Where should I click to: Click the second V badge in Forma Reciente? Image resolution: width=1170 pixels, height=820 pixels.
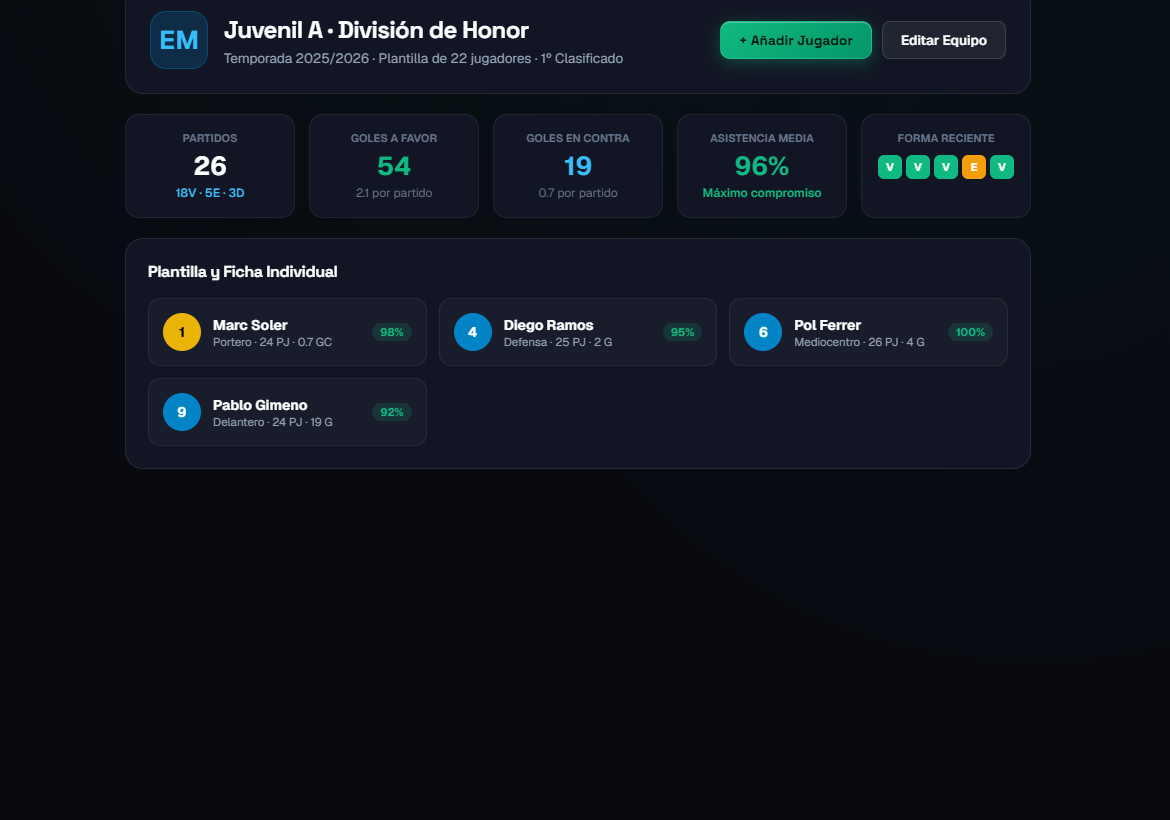click(x=918, y=167)
